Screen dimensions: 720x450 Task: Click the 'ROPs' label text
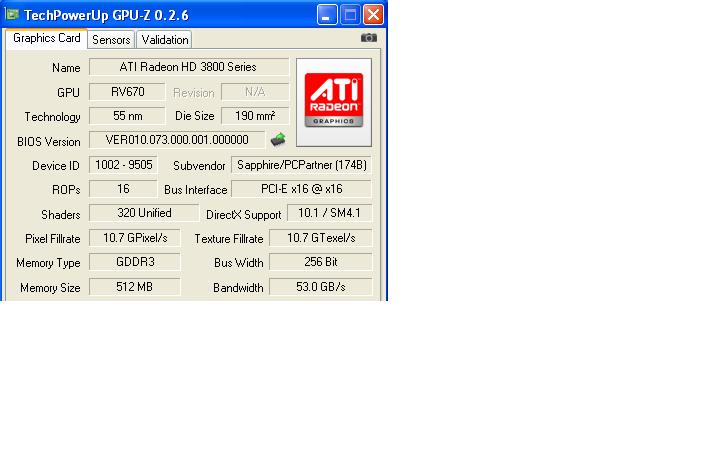pos(66,190)
